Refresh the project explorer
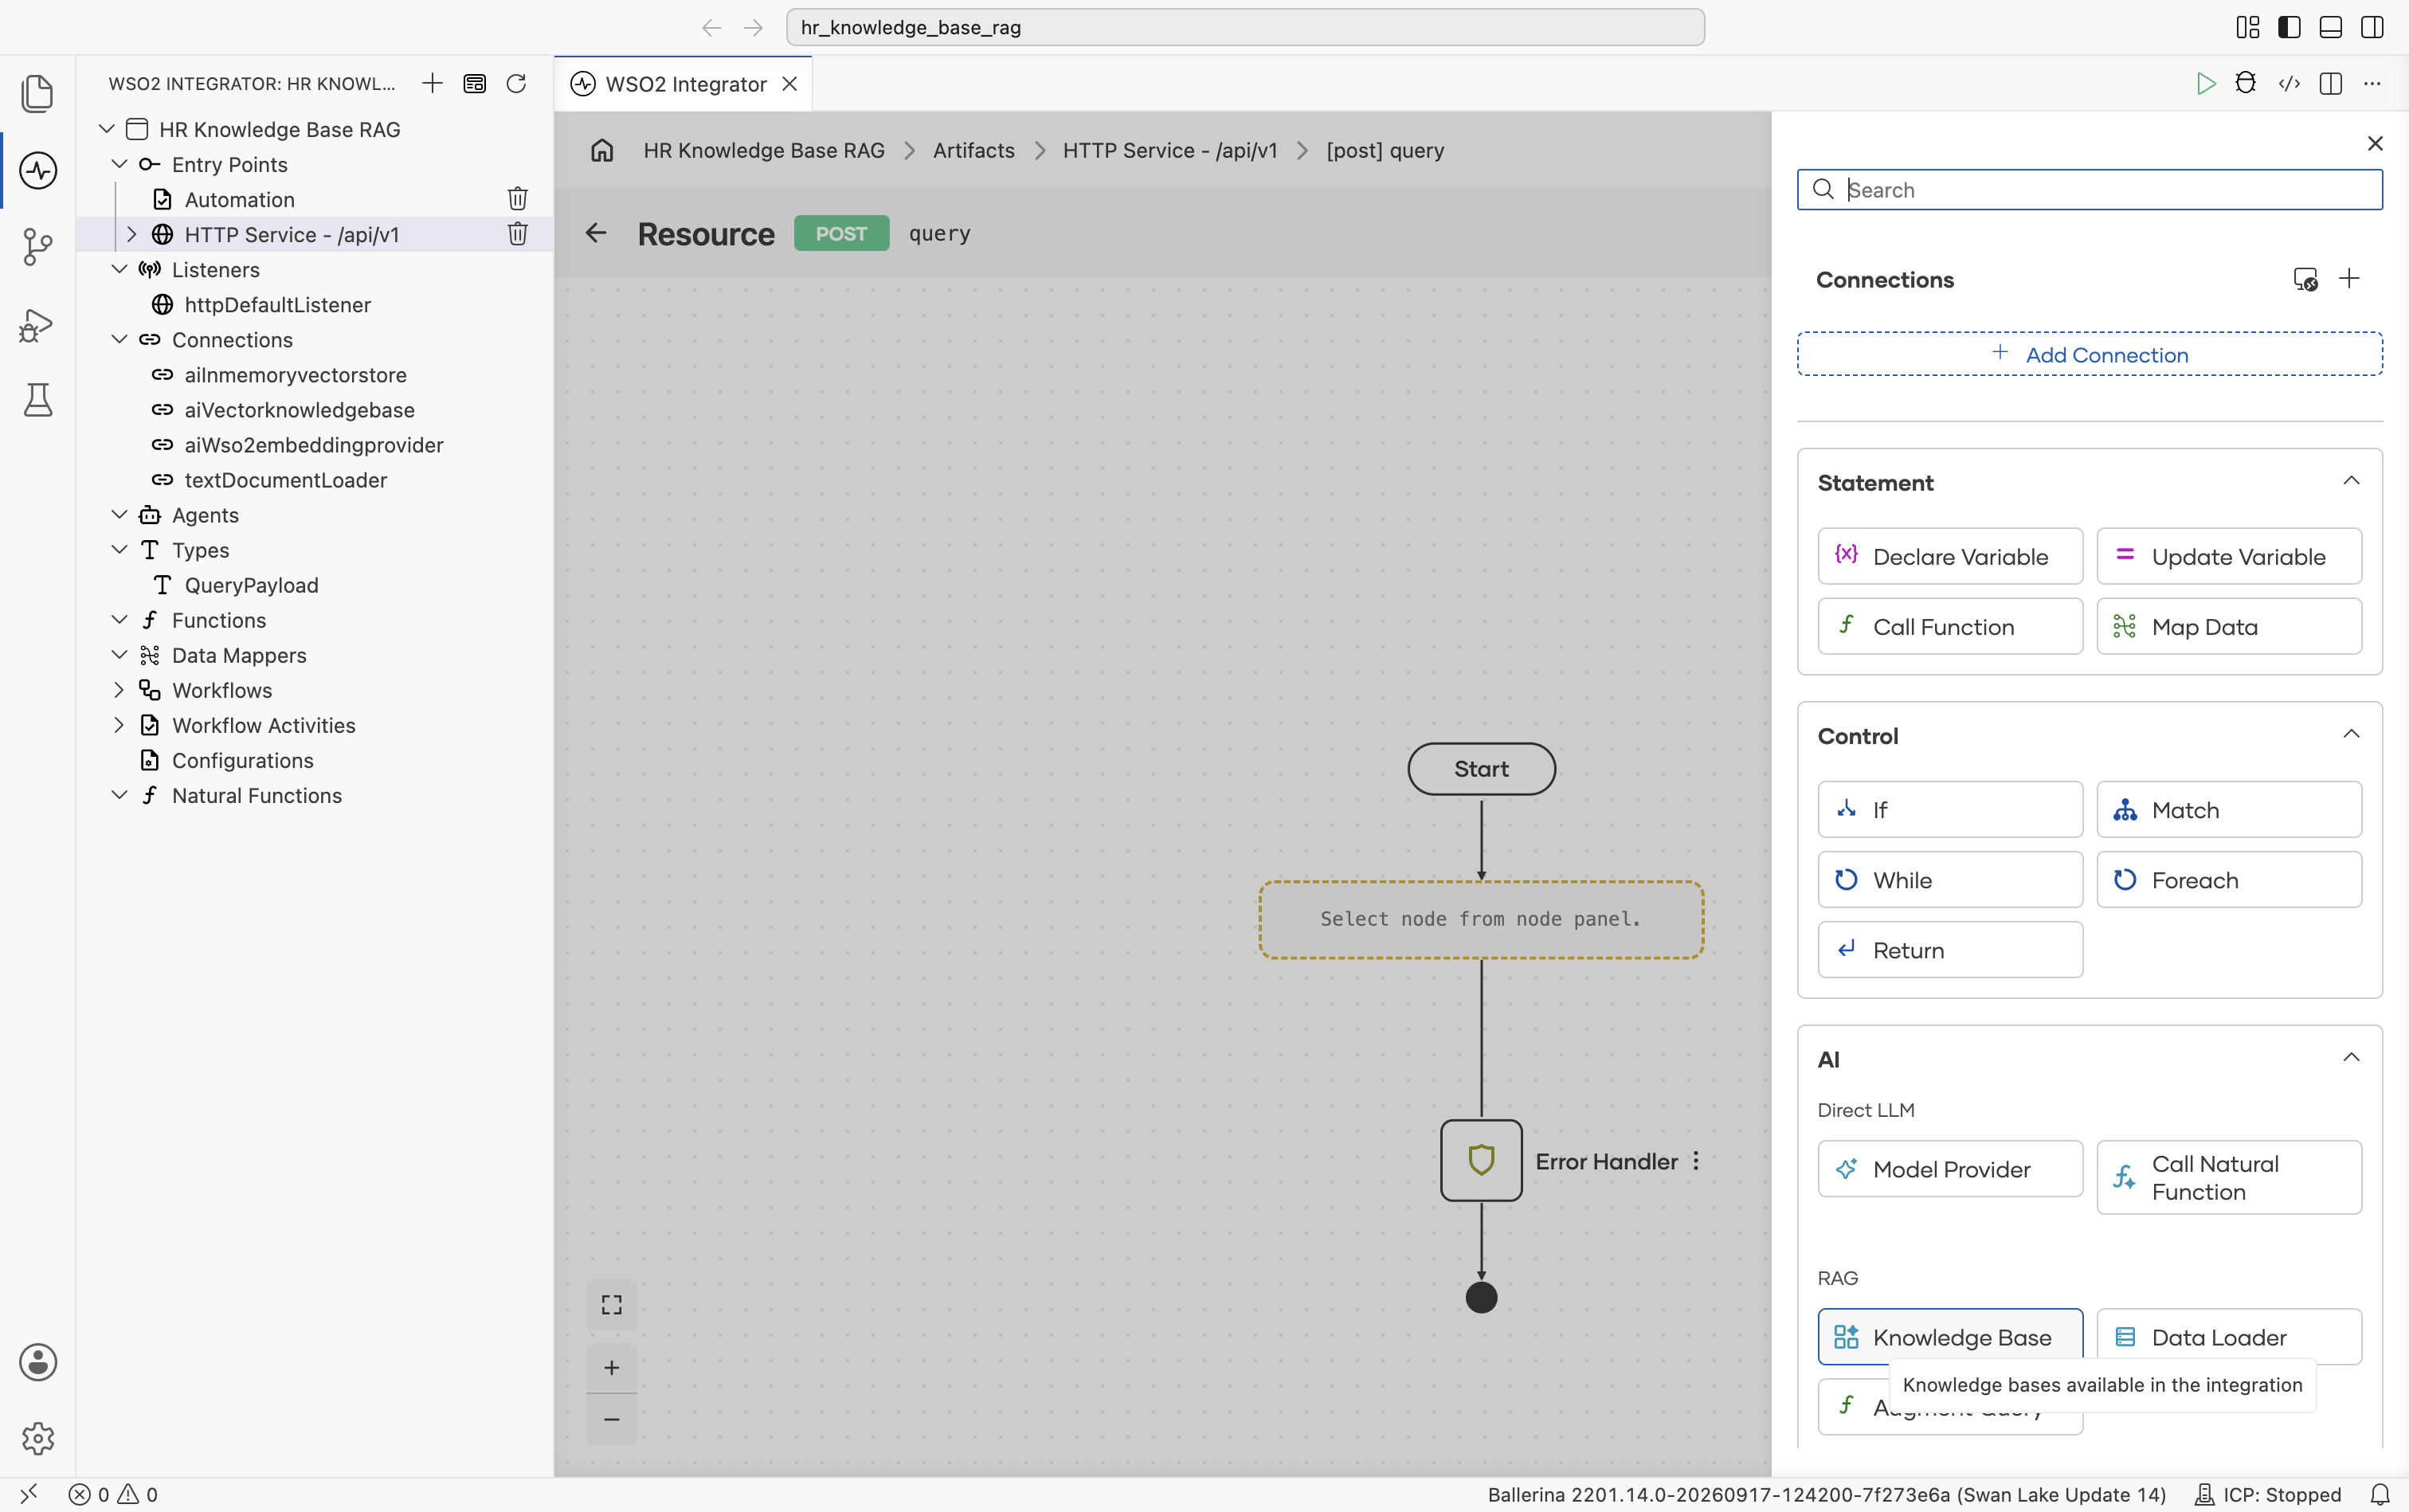 [516, 83]
